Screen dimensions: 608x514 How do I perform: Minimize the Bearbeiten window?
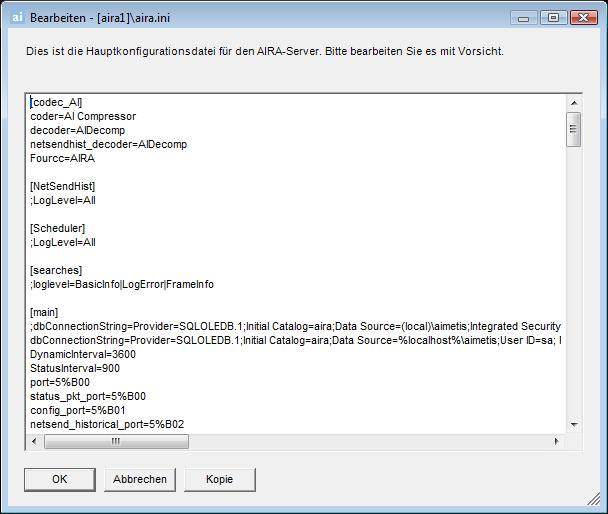[523, 18]
